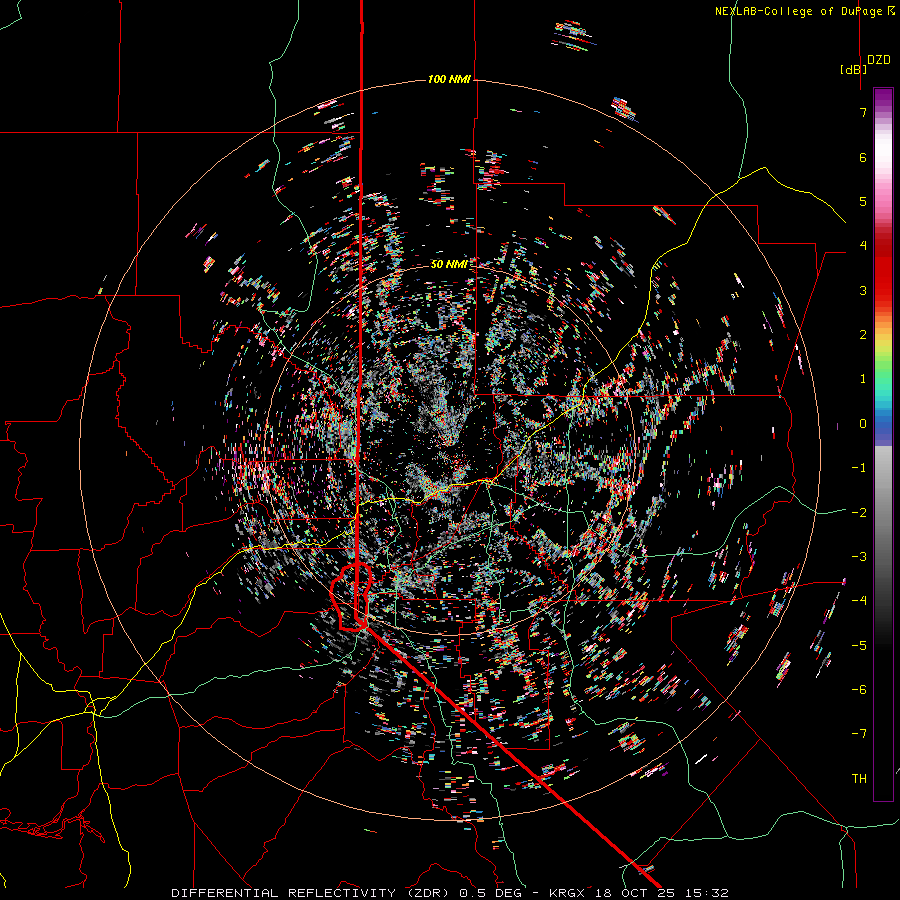Click the -1 dB scale value

coord(859,468)
